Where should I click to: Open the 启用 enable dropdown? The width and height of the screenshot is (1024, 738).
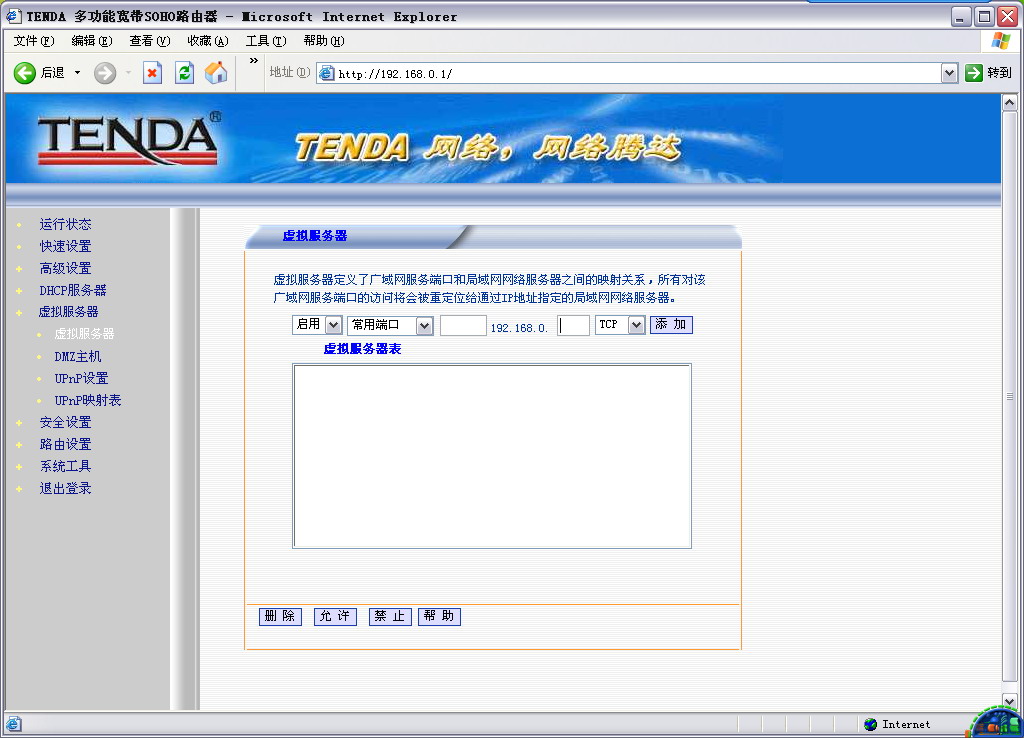317,325
